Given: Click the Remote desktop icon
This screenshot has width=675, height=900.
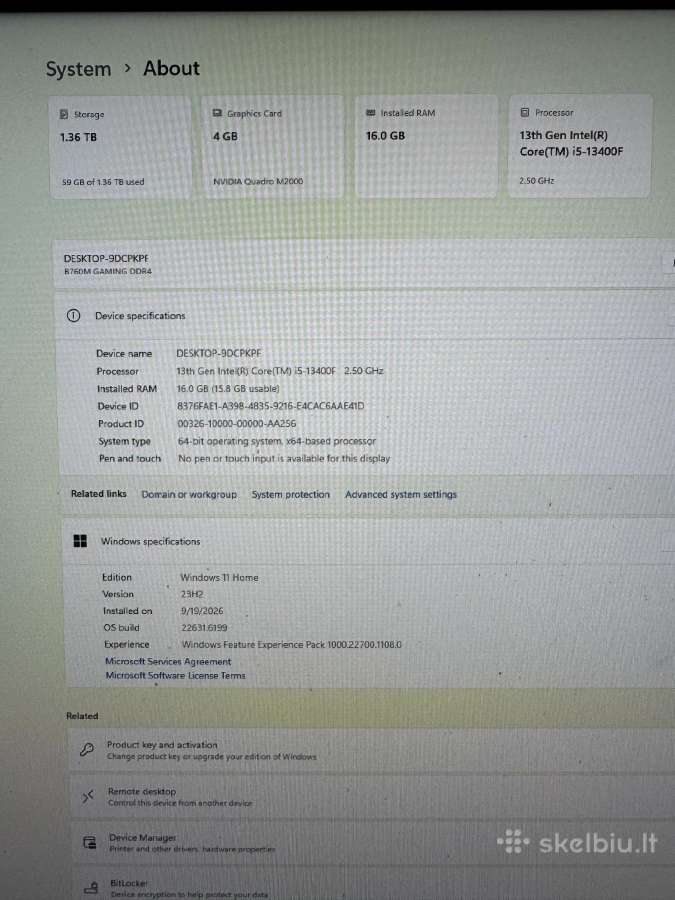Looking at the screenshot, I should click(88, 796).
